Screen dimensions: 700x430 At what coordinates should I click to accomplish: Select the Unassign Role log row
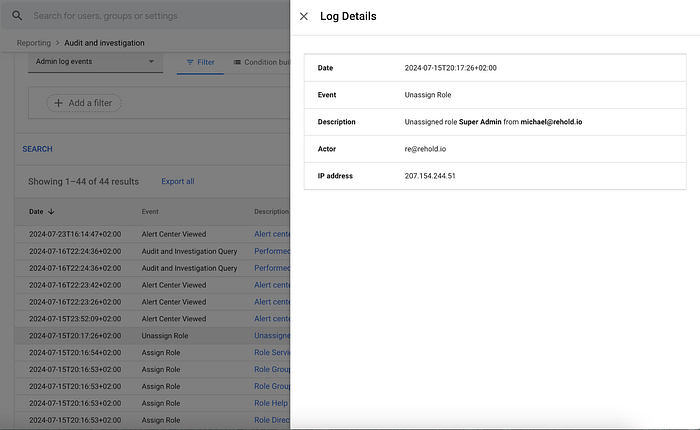[152, 336]
